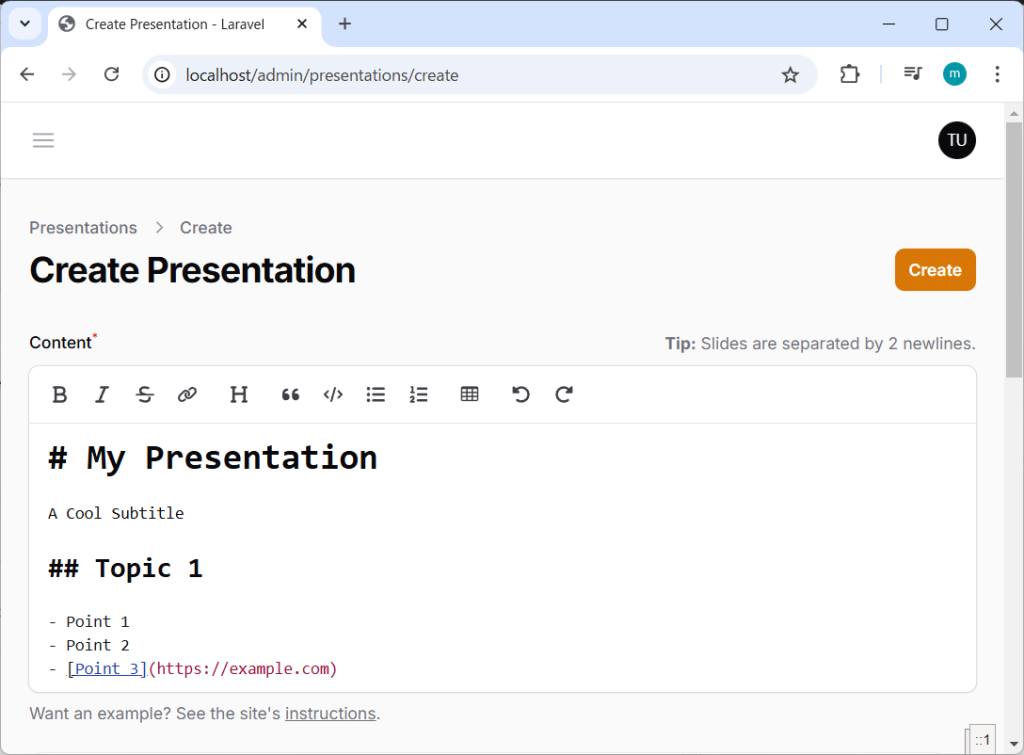Expand the browser tab search dropdown

click(25, 24)
